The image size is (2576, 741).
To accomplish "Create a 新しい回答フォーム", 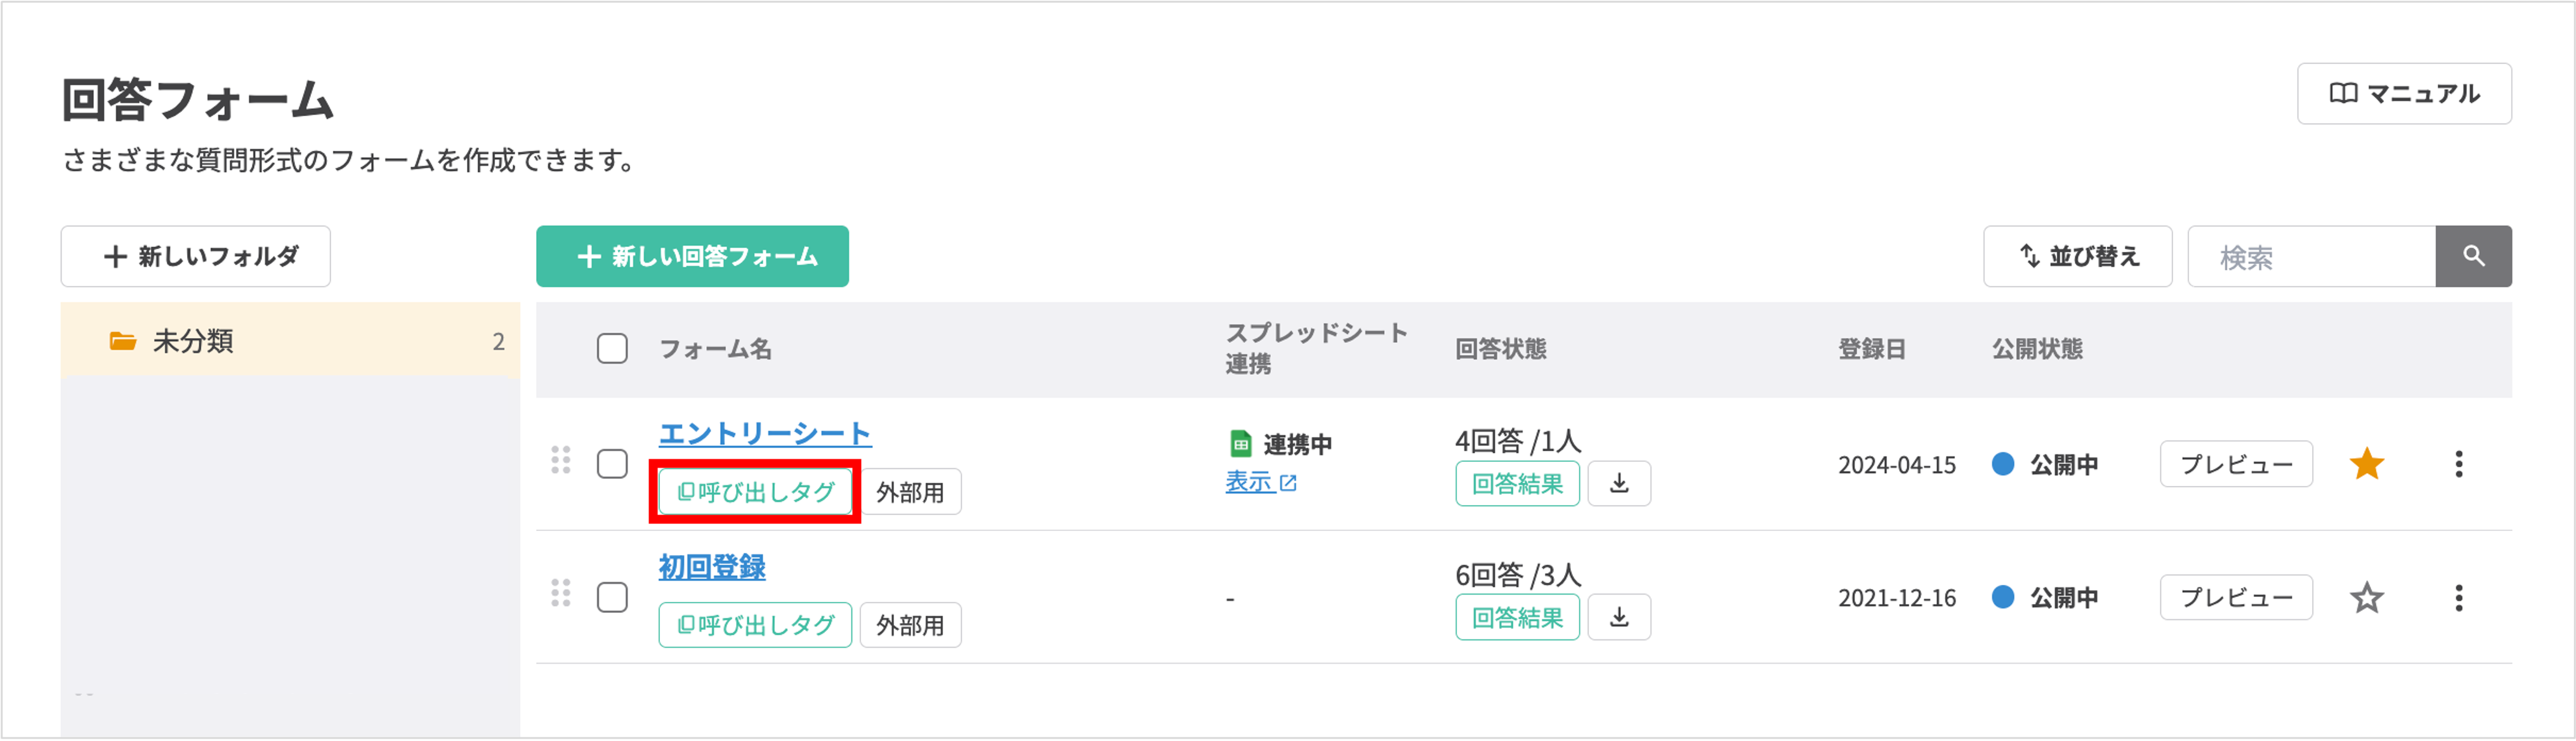I will 692,257.
